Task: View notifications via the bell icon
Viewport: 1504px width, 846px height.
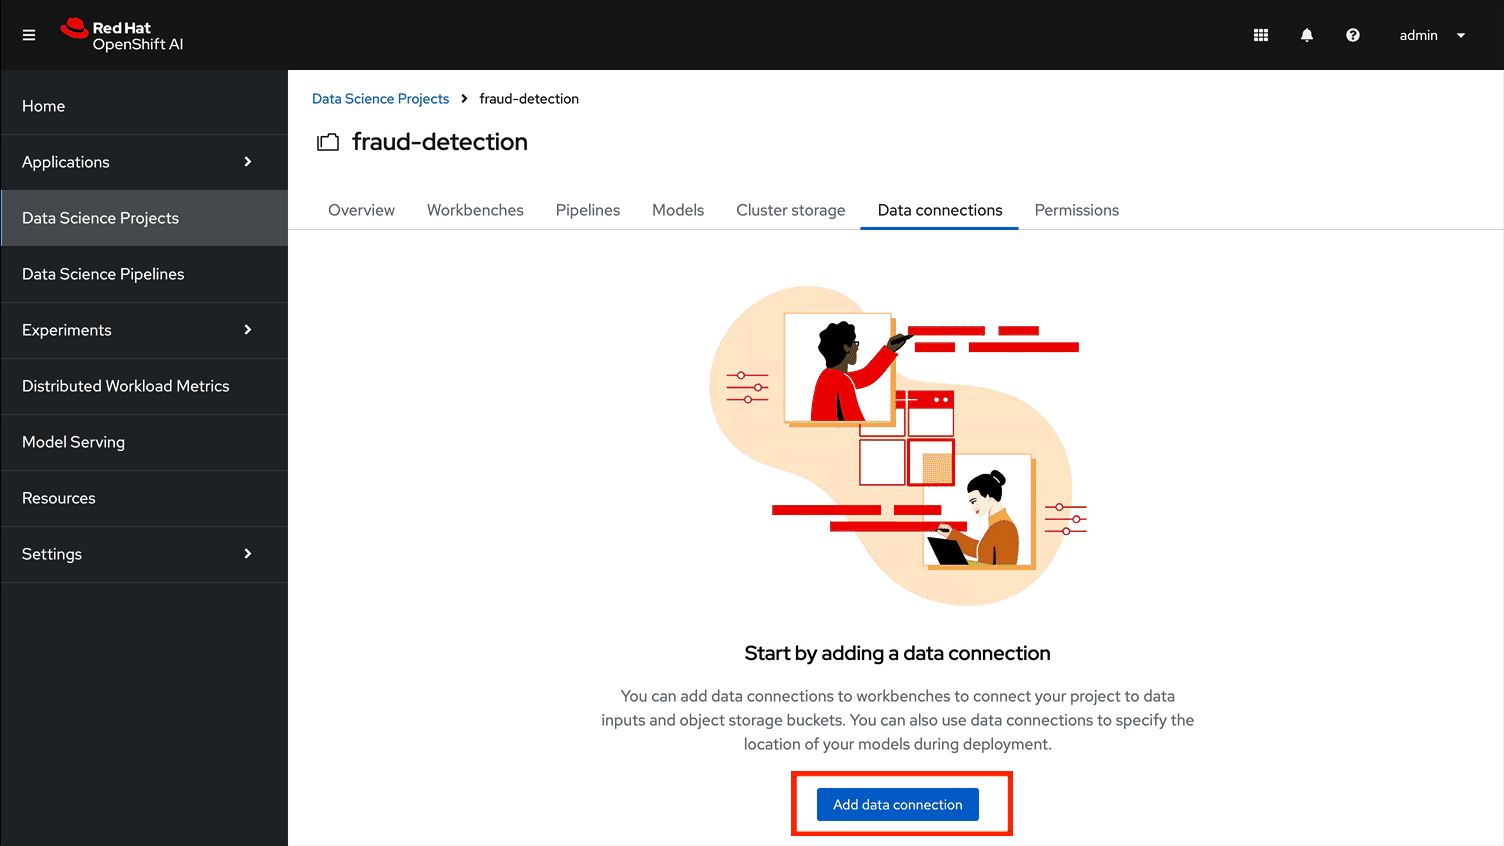Action: pyautogui.click(x=1306, y=34)
